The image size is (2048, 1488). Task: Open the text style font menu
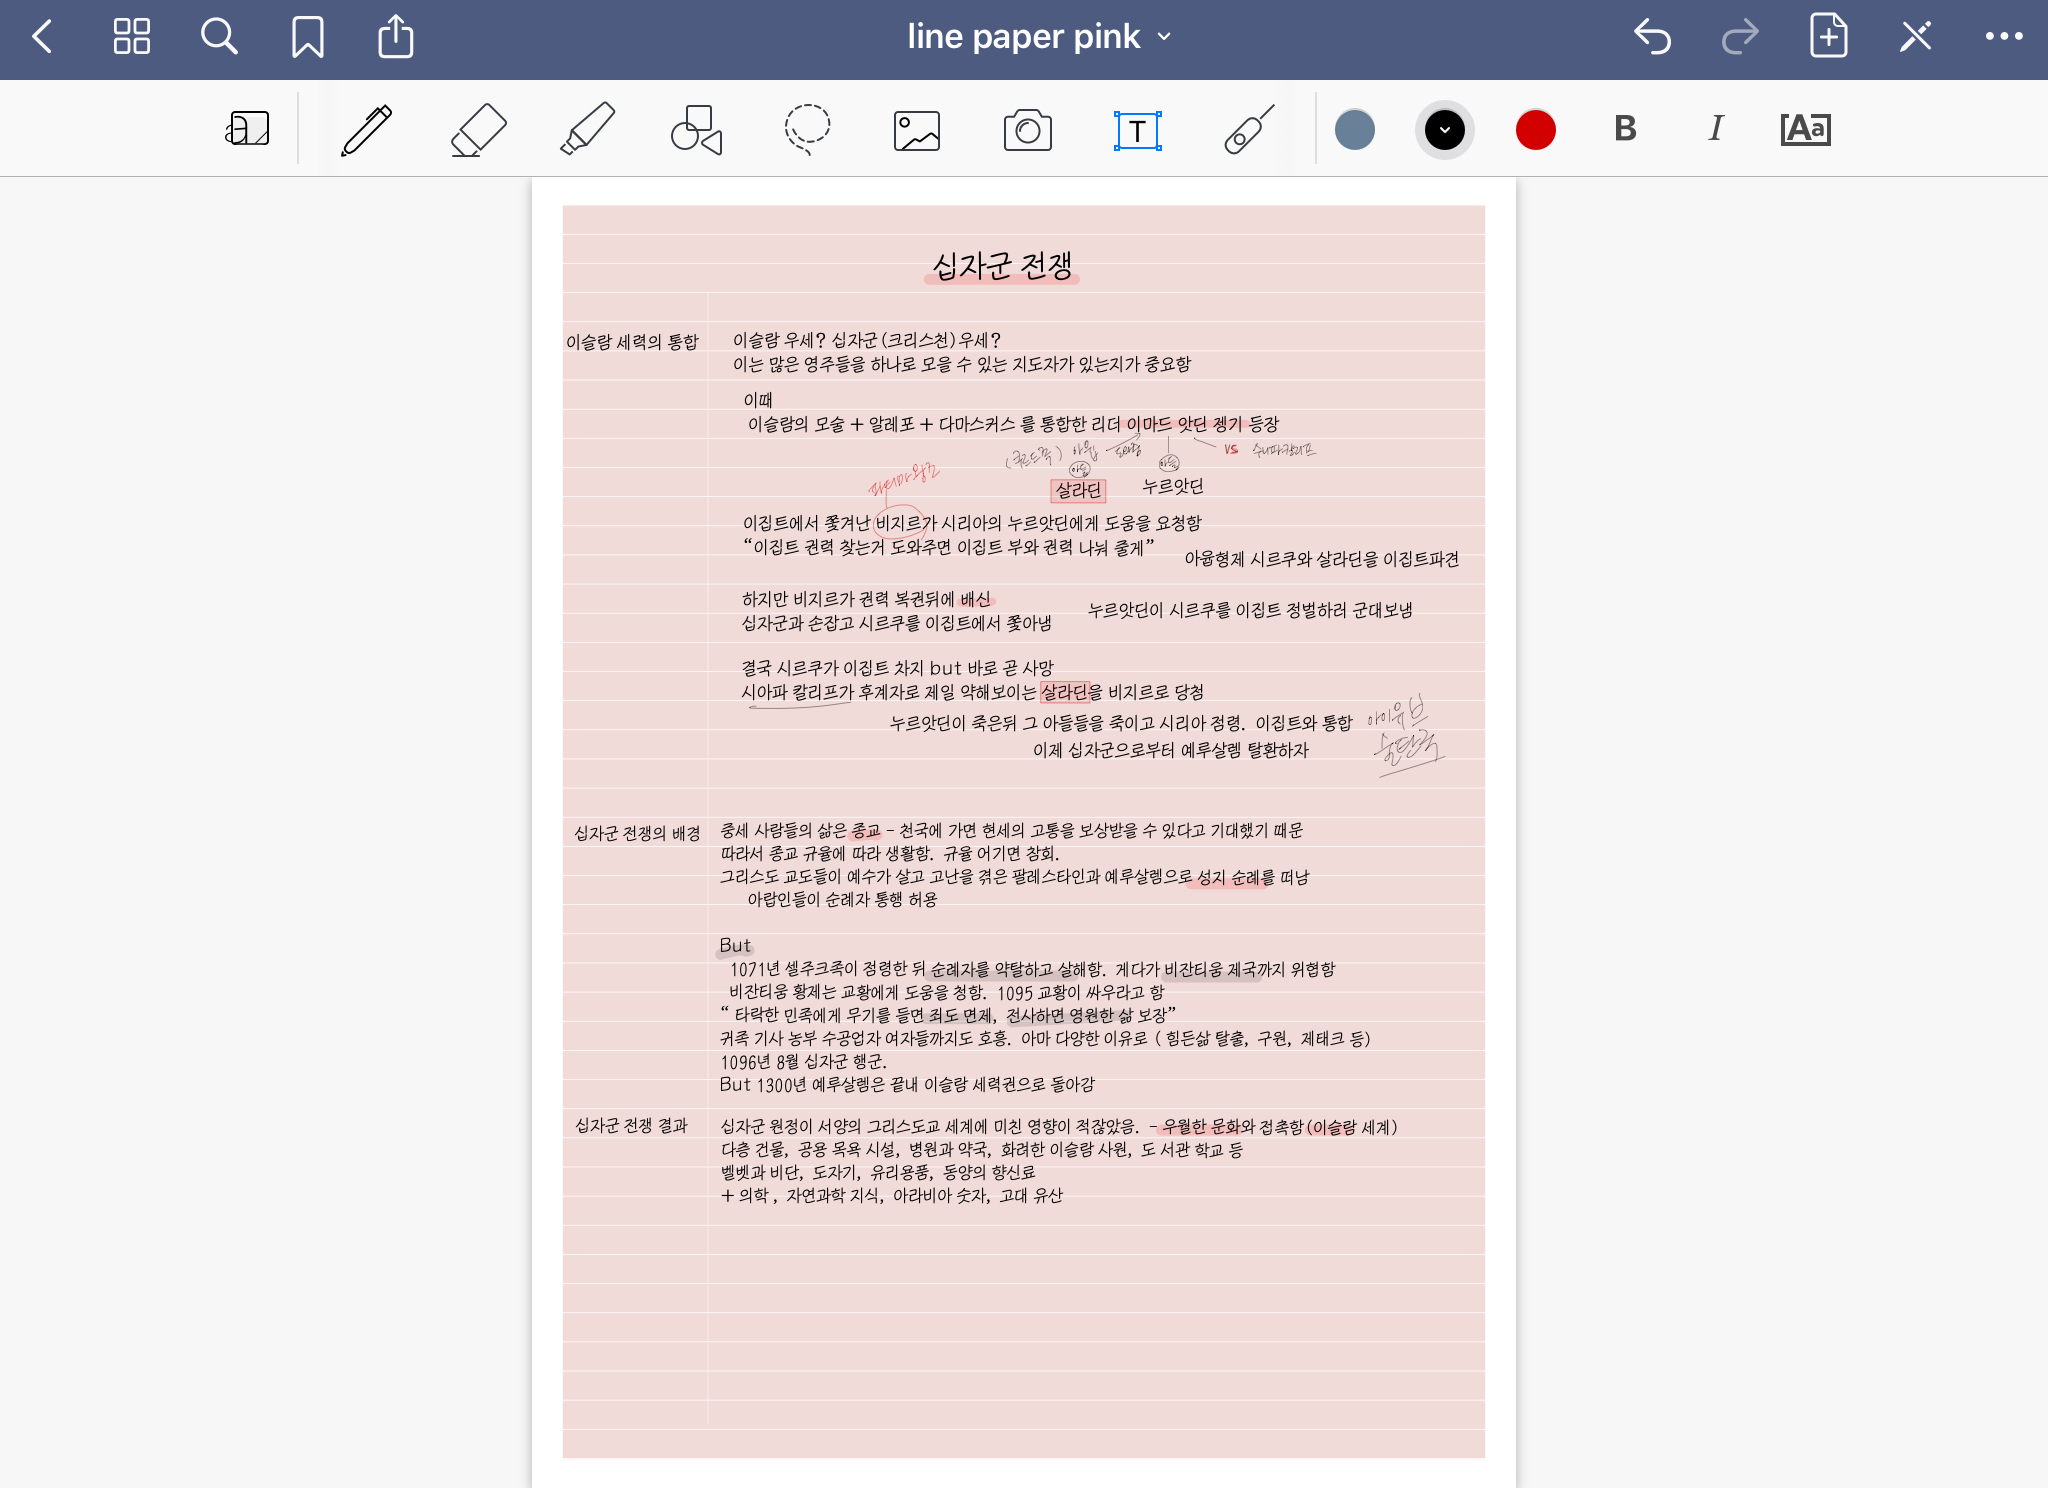tap(1805, 129)
